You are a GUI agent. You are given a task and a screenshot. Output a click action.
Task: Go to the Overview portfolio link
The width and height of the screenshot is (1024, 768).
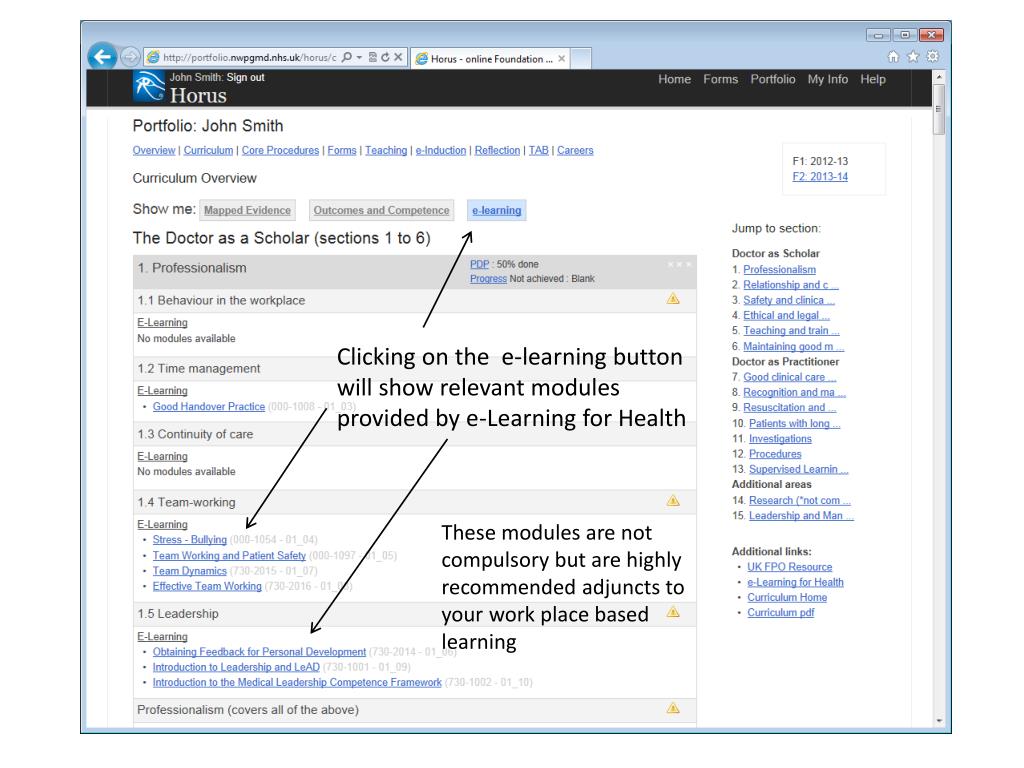pos(153,150)
